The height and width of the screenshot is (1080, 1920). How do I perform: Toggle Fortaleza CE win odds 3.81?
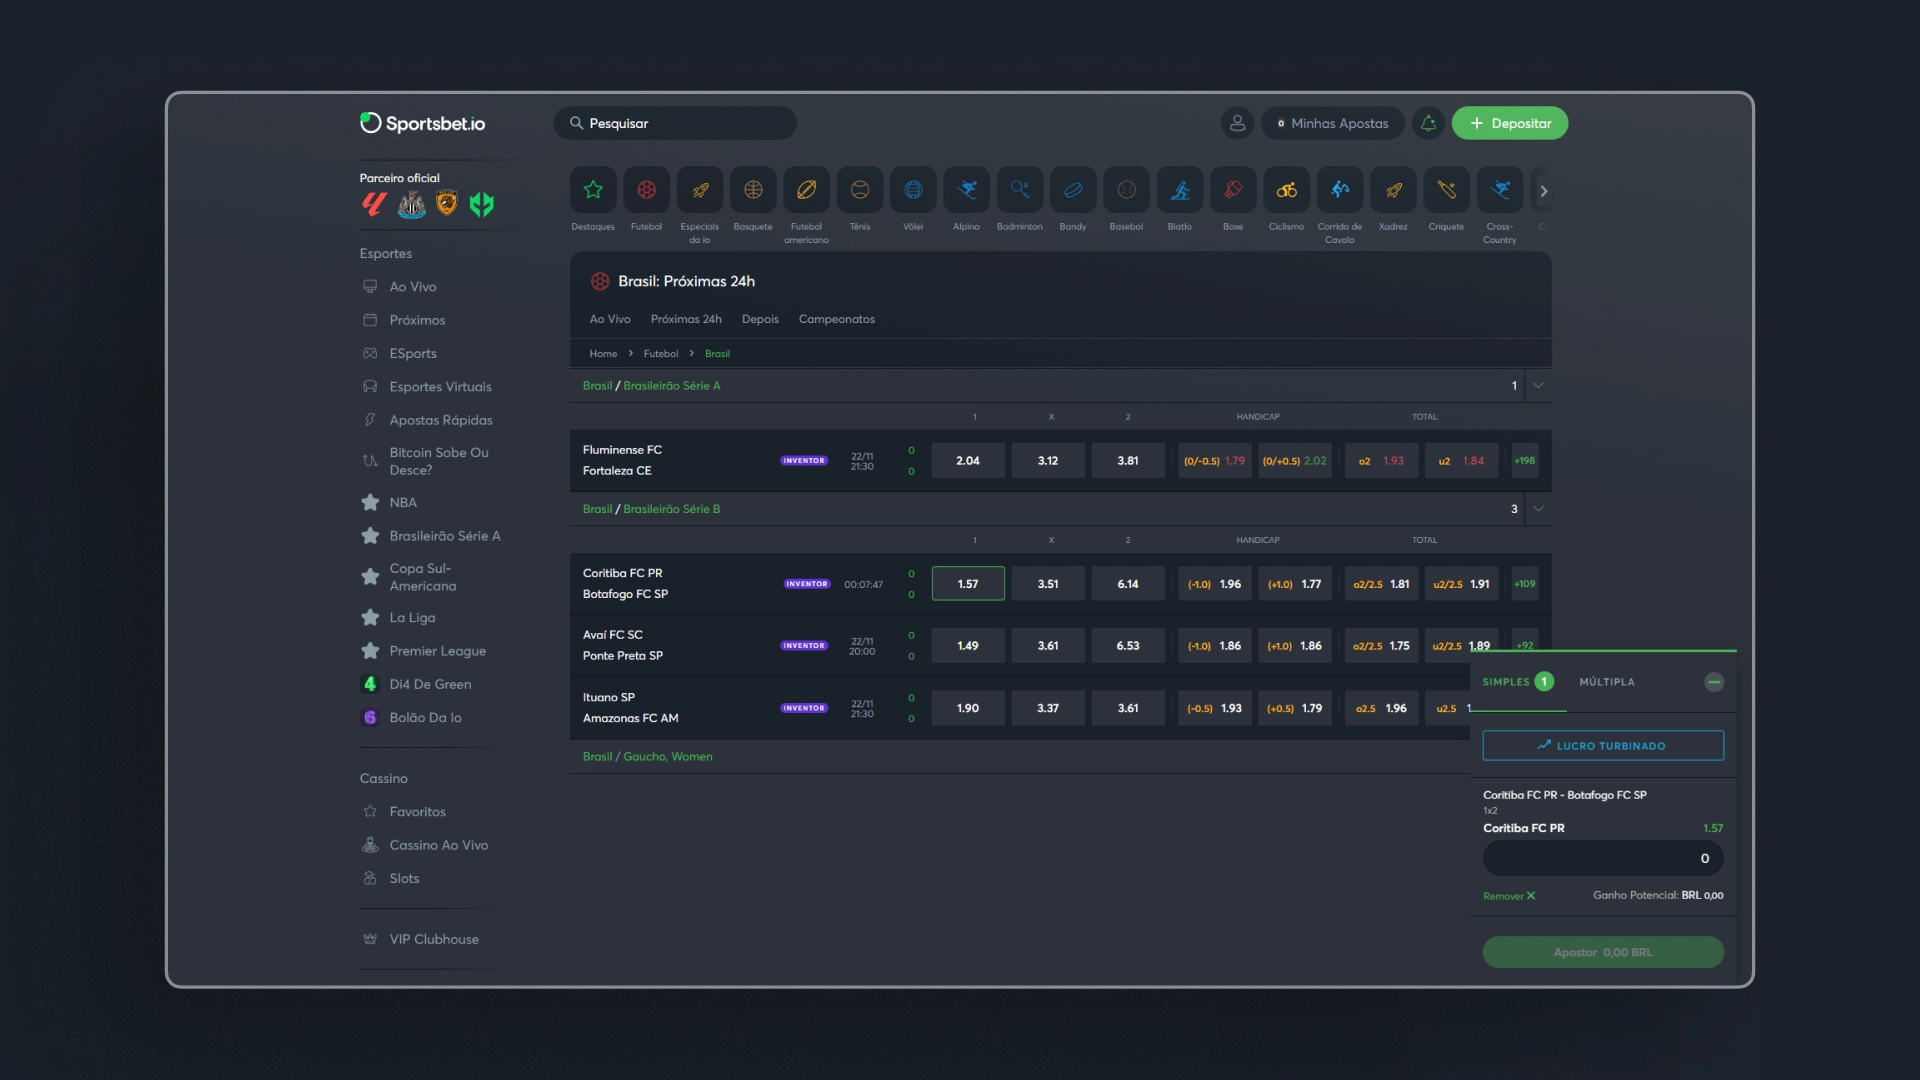[1128, 461]
